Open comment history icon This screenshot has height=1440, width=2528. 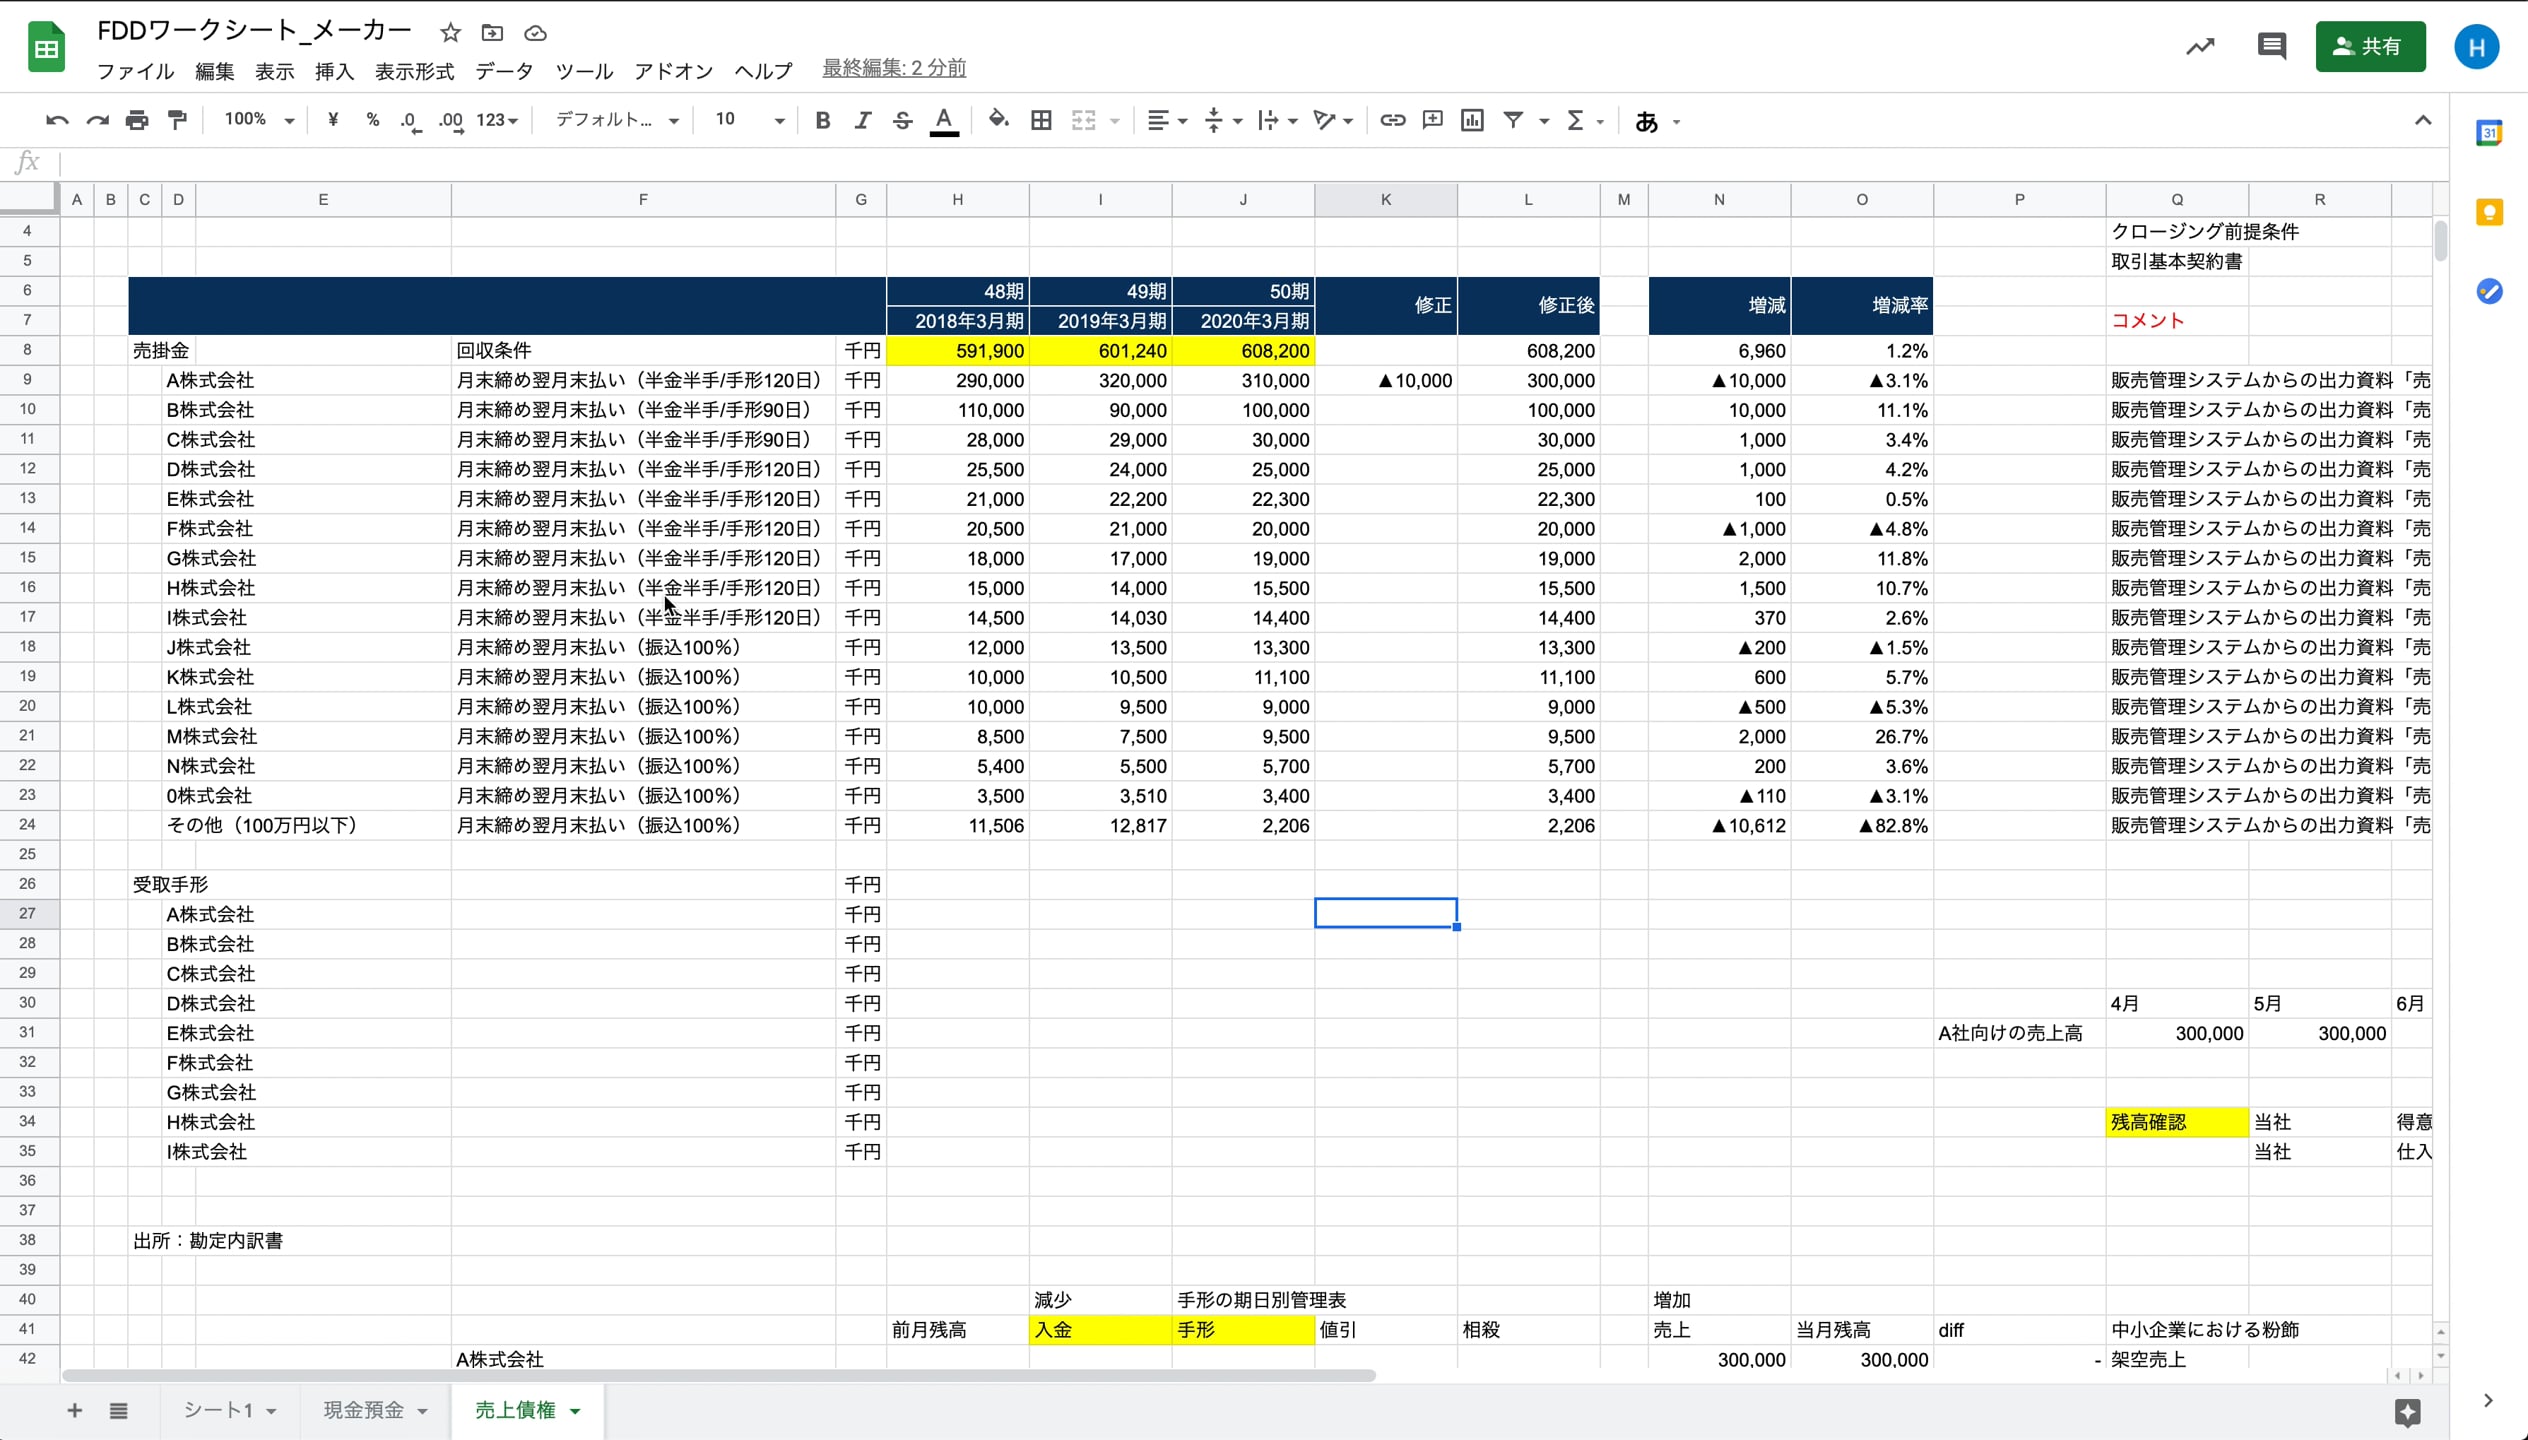coord(2271,46)
